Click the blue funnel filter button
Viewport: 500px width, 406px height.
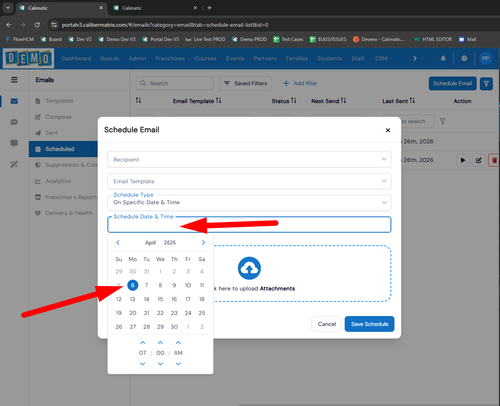tap(486, 84)
